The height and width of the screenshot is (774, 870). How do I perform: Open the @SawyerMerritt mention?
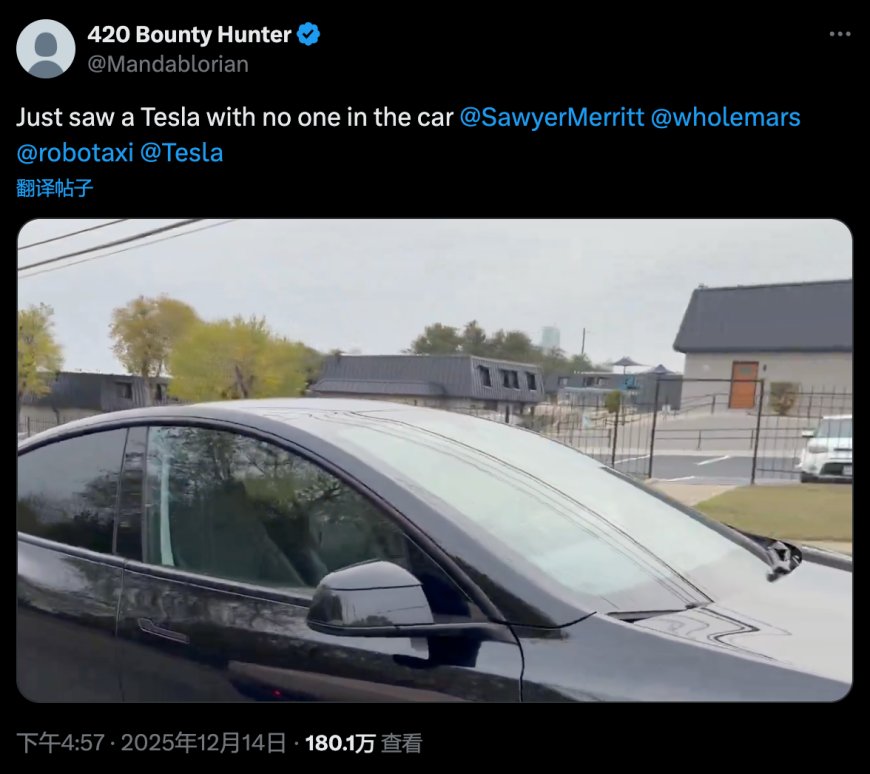[552, 117]
